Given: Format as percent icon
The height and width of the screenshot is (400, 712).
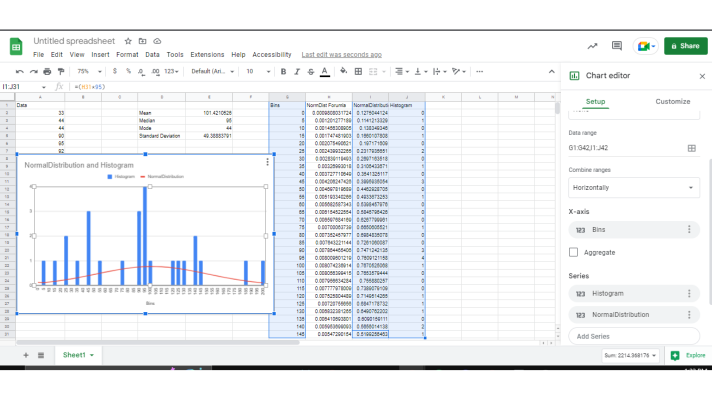Looking at the screenshot, I should (129, 71).
